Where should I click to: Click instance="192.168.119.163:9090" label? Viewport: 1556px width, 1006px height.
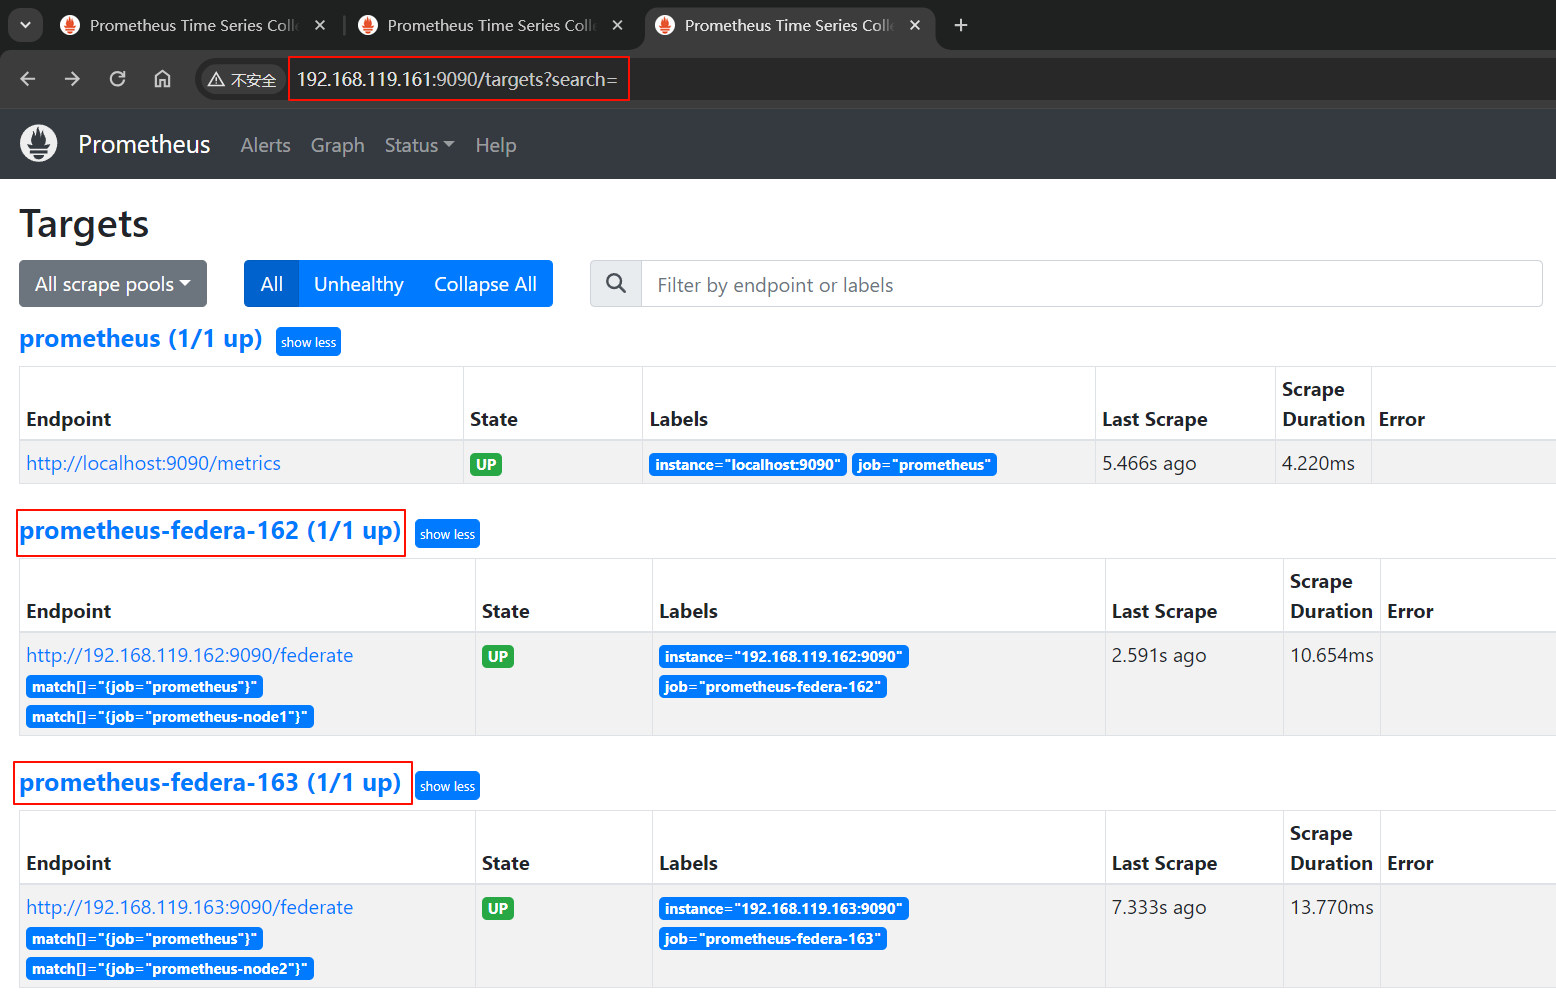coord(784,908)
